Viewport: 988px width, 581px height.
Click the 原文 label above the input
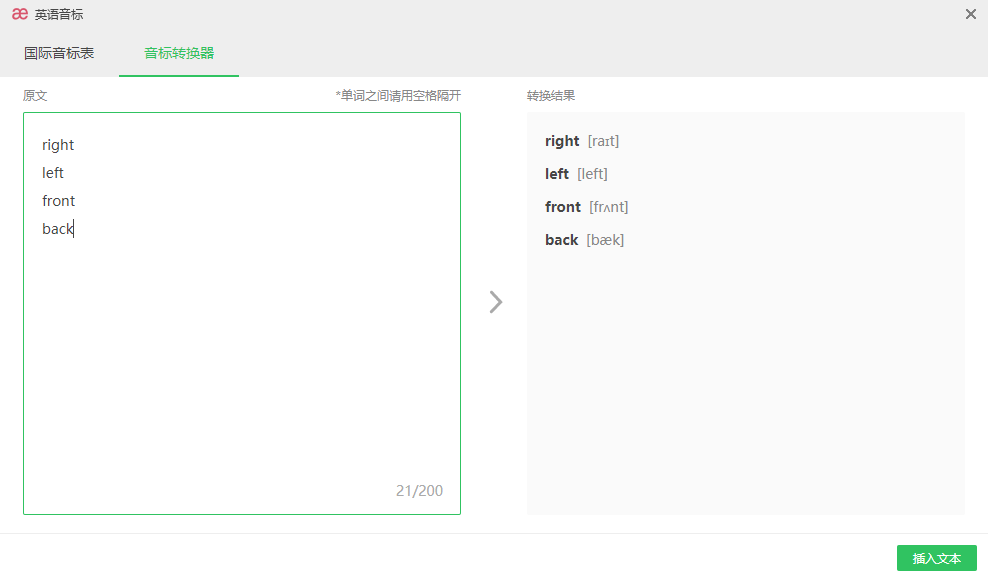(x=35, y=96)
